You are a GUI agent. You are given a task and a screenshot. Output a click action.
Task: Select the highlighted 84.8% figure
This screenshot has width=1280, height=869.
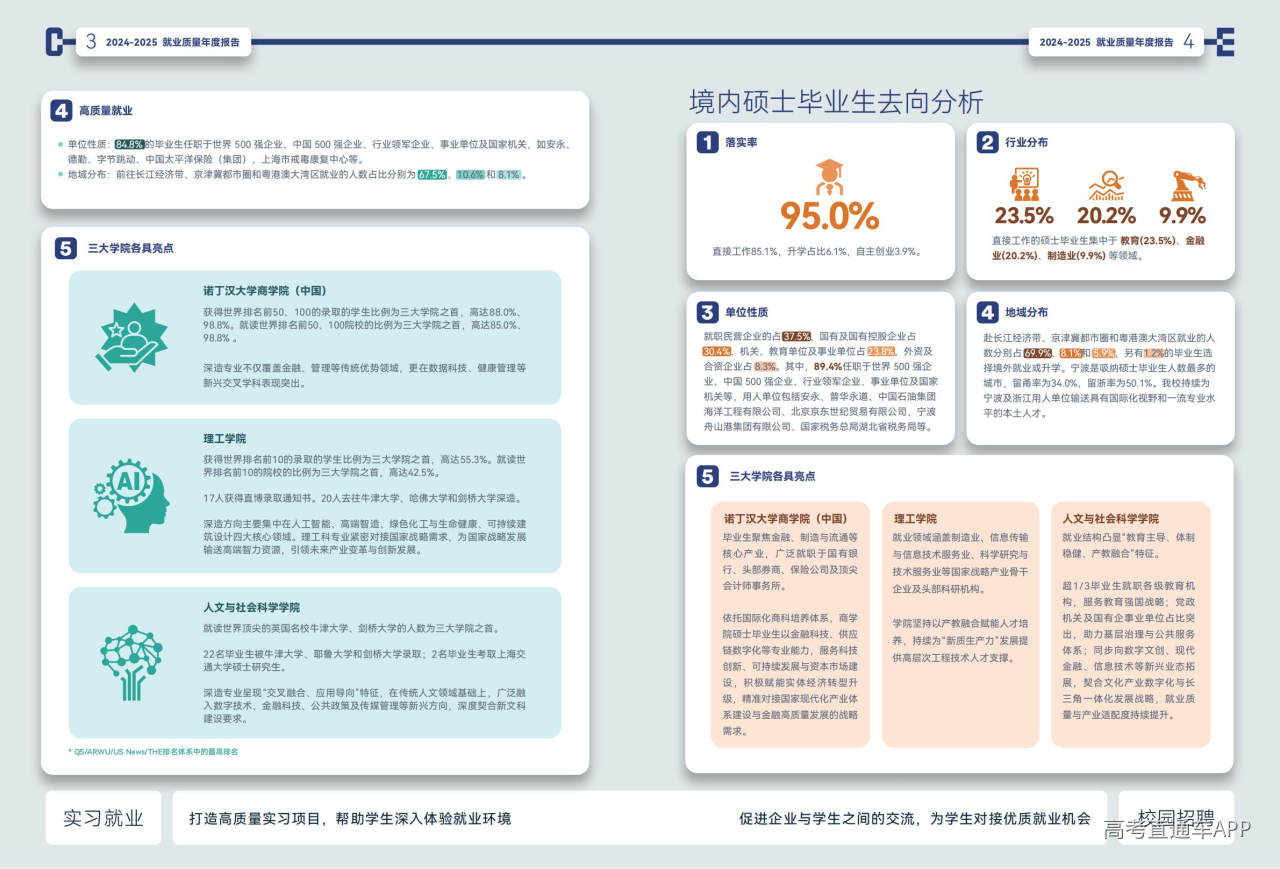click(x=130, y=145)
